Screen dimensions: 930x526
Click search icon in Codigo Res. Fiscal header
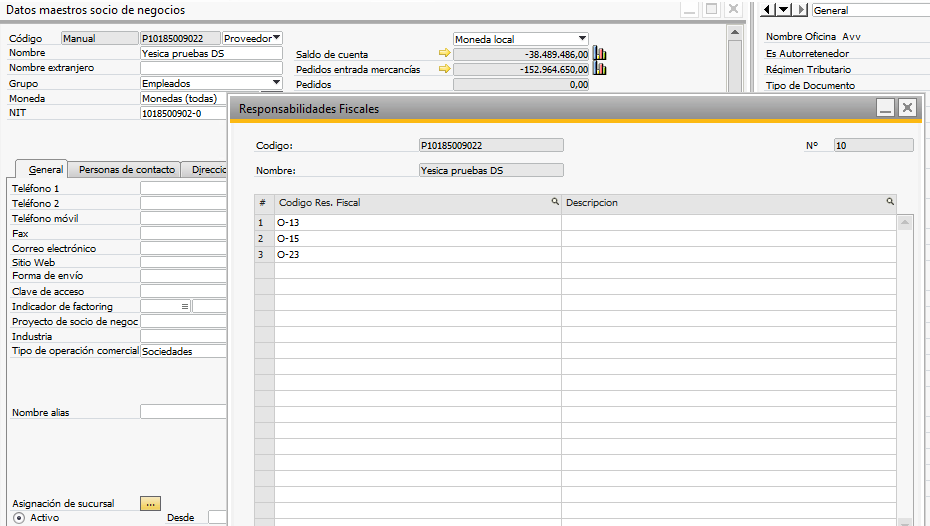[x=555, y=202]
